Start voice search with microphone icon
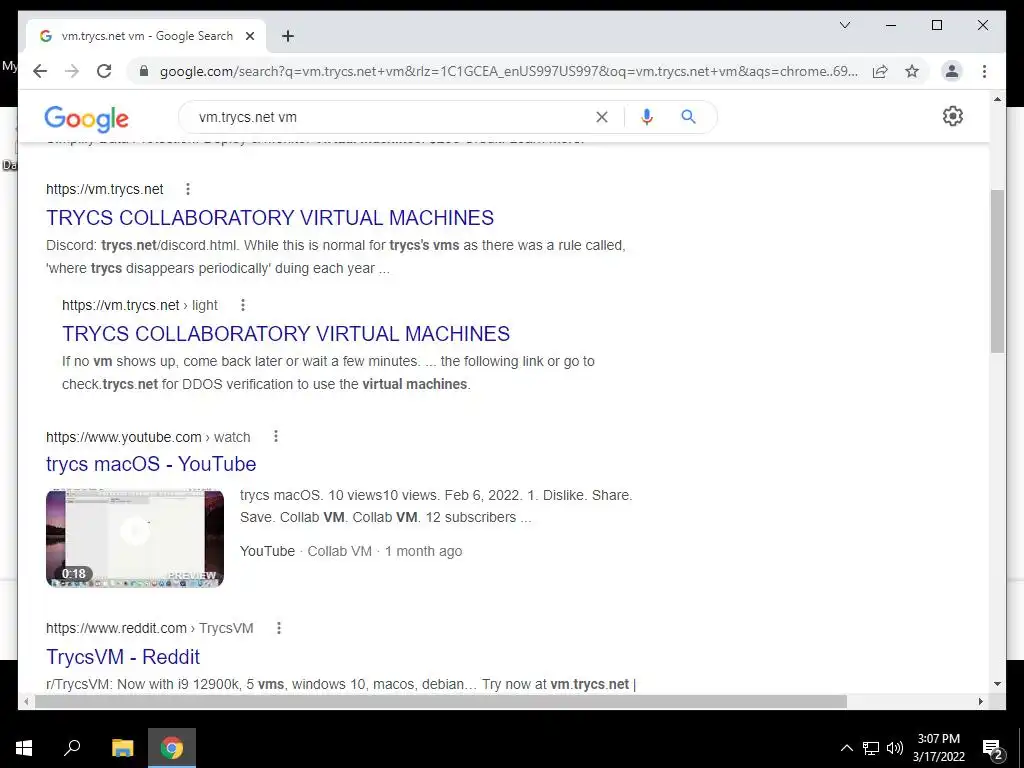 (x=647, y=117)
